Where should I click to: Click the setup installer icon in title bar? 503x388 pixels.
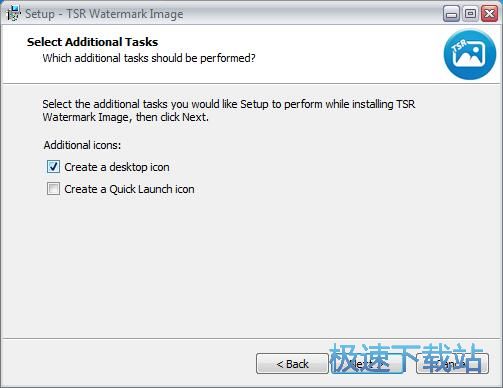(x=13, y=14)
